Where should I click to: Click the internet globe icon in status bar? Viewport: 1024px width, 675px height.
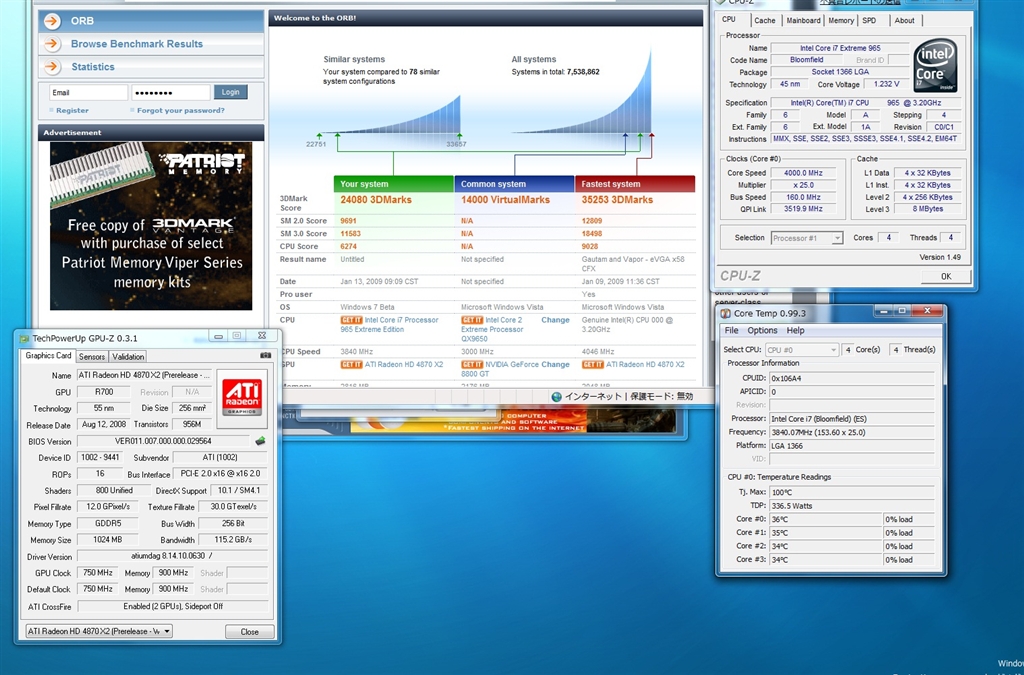pyautogui.click(x=556, y=396)
